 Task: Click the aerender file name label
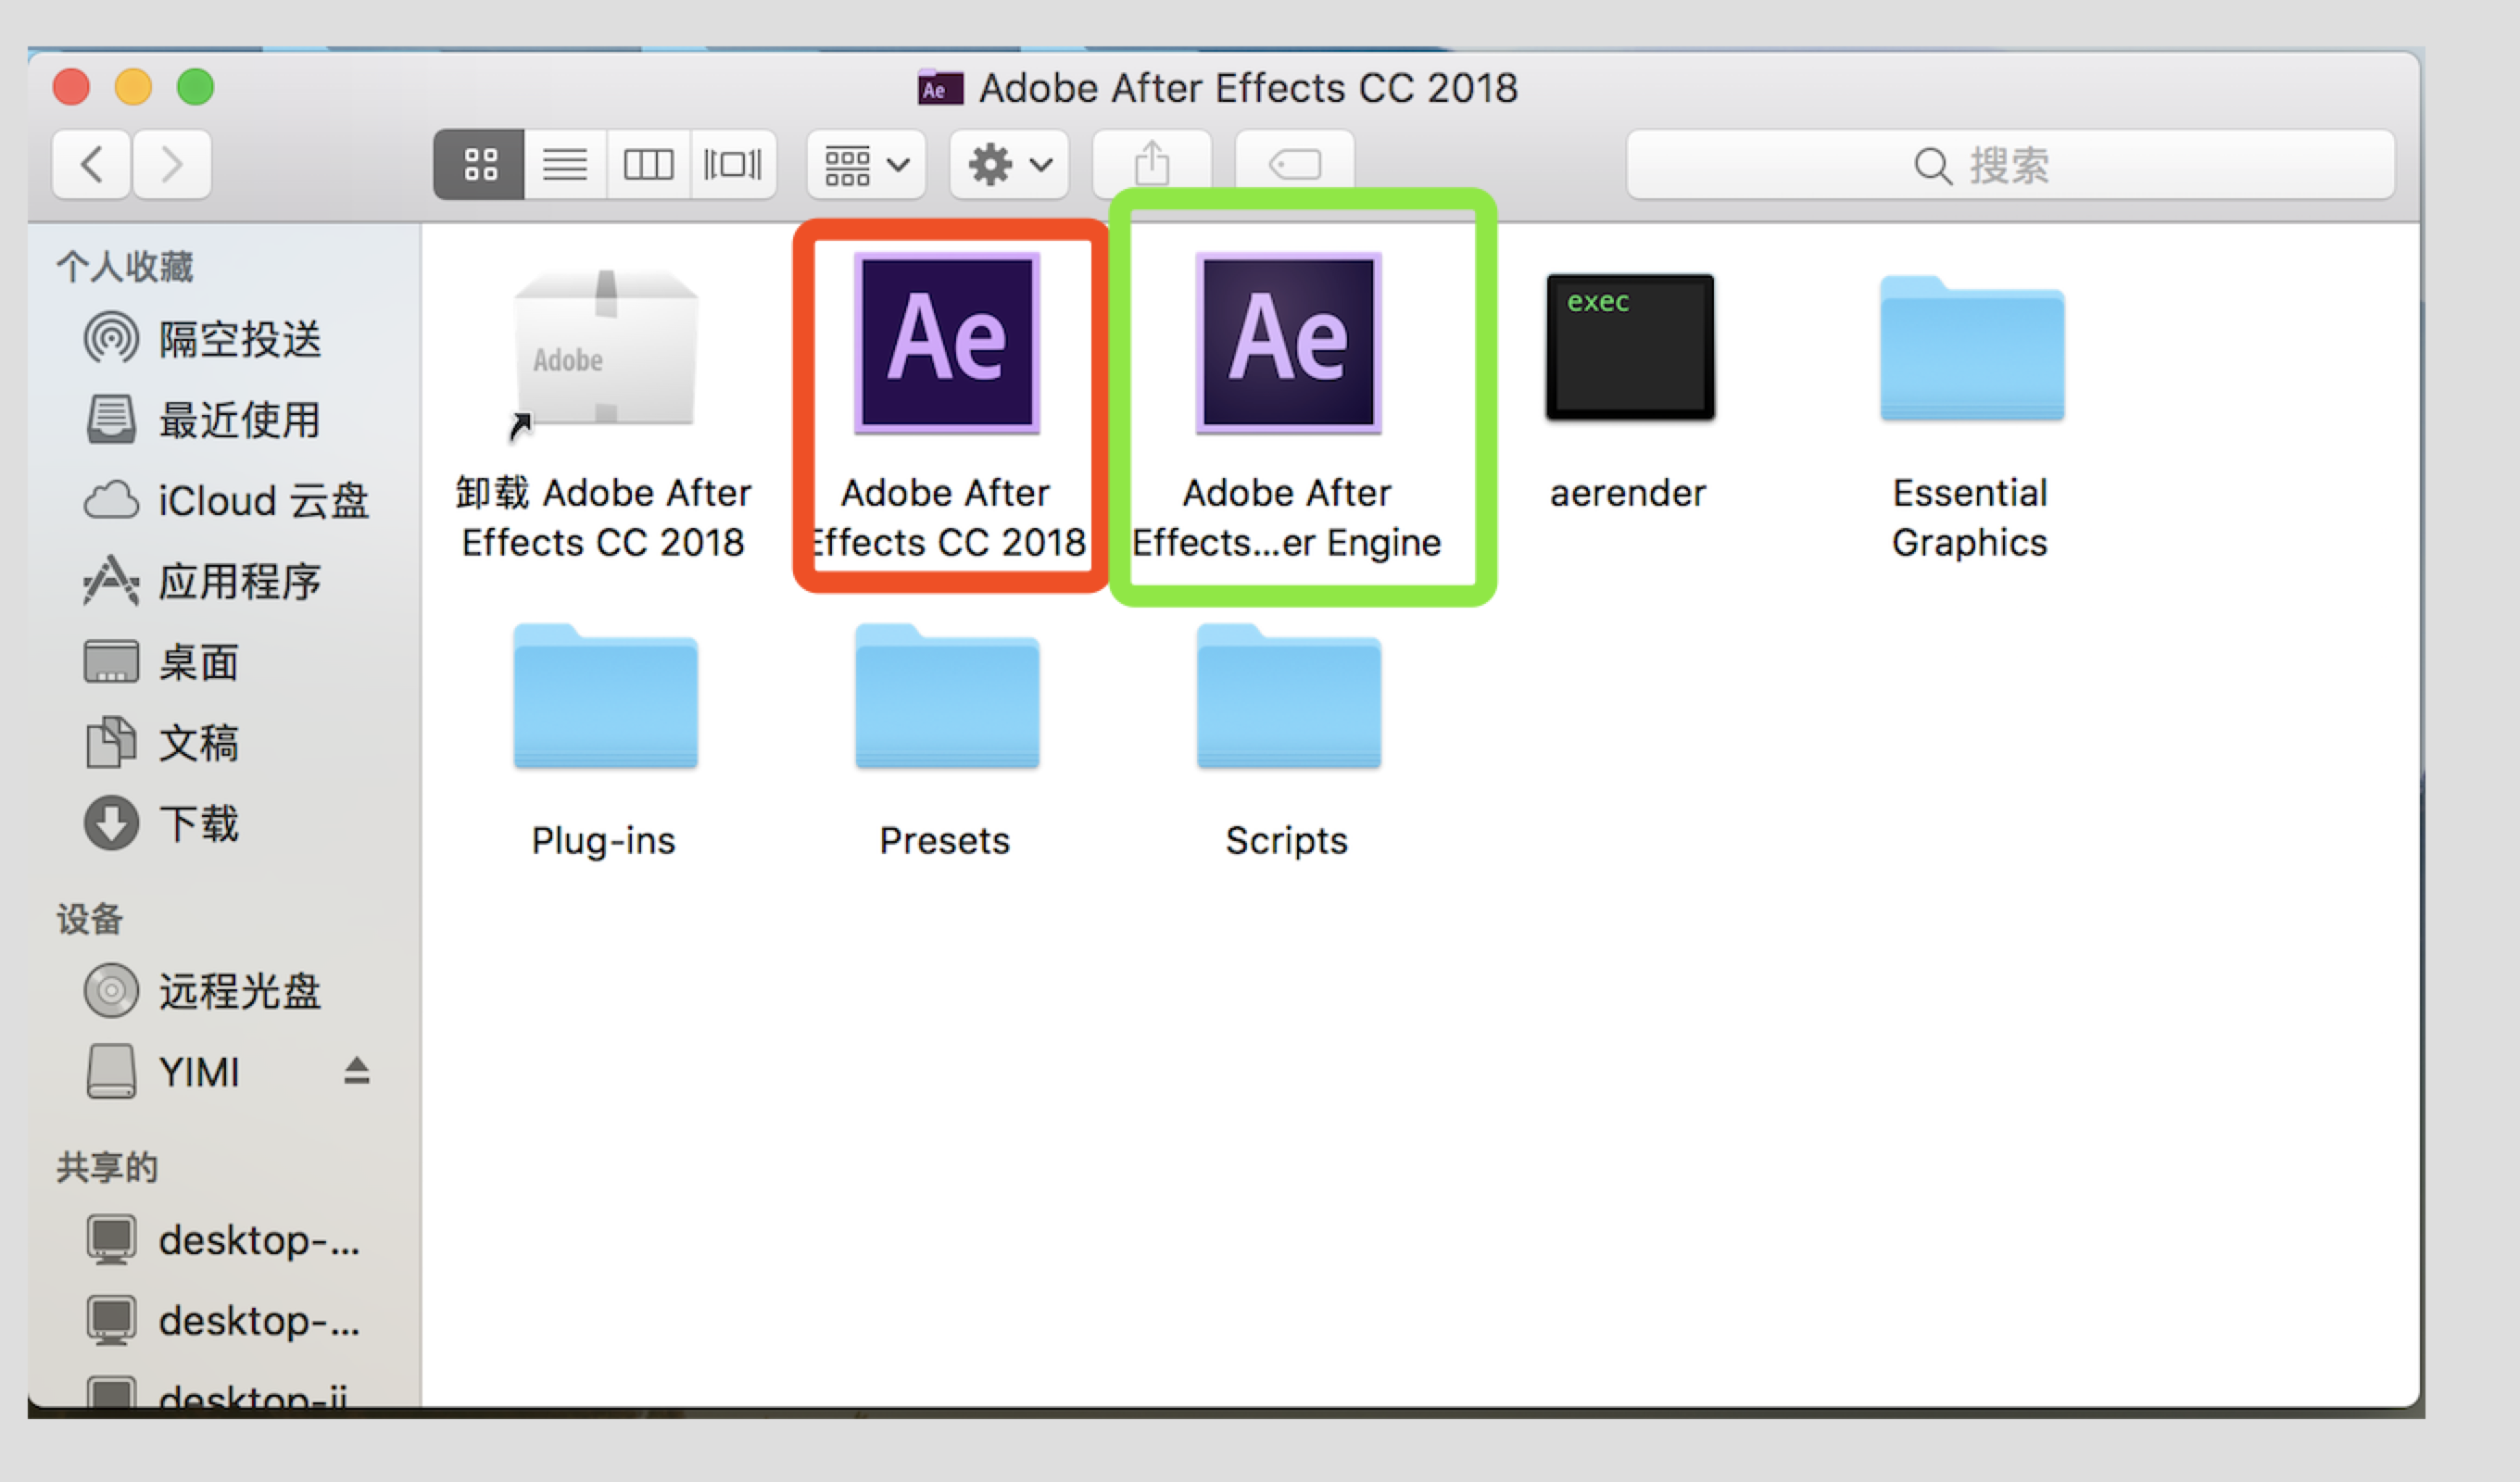[x=1628, y=493]
